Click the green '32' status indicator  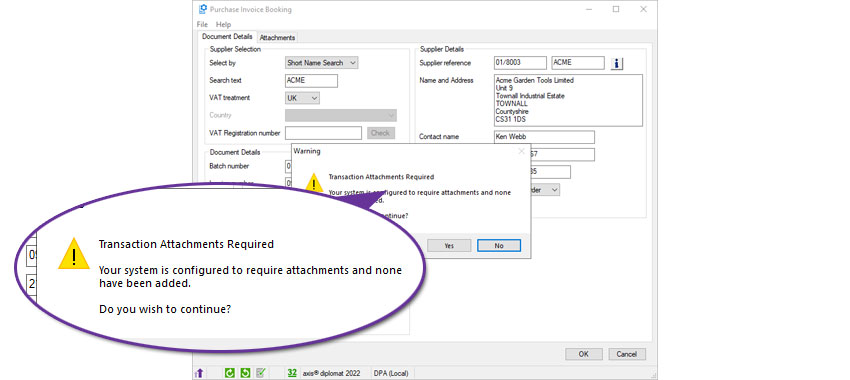pyautogui.click(x=292, y=372)
